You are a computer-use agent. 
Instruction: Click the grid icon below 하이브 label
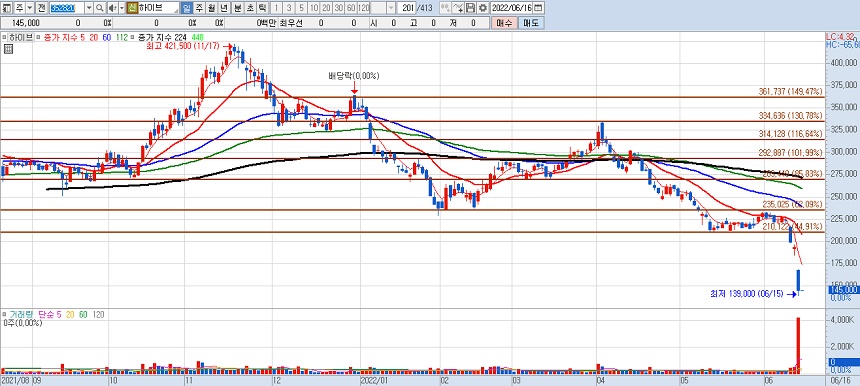8,49
